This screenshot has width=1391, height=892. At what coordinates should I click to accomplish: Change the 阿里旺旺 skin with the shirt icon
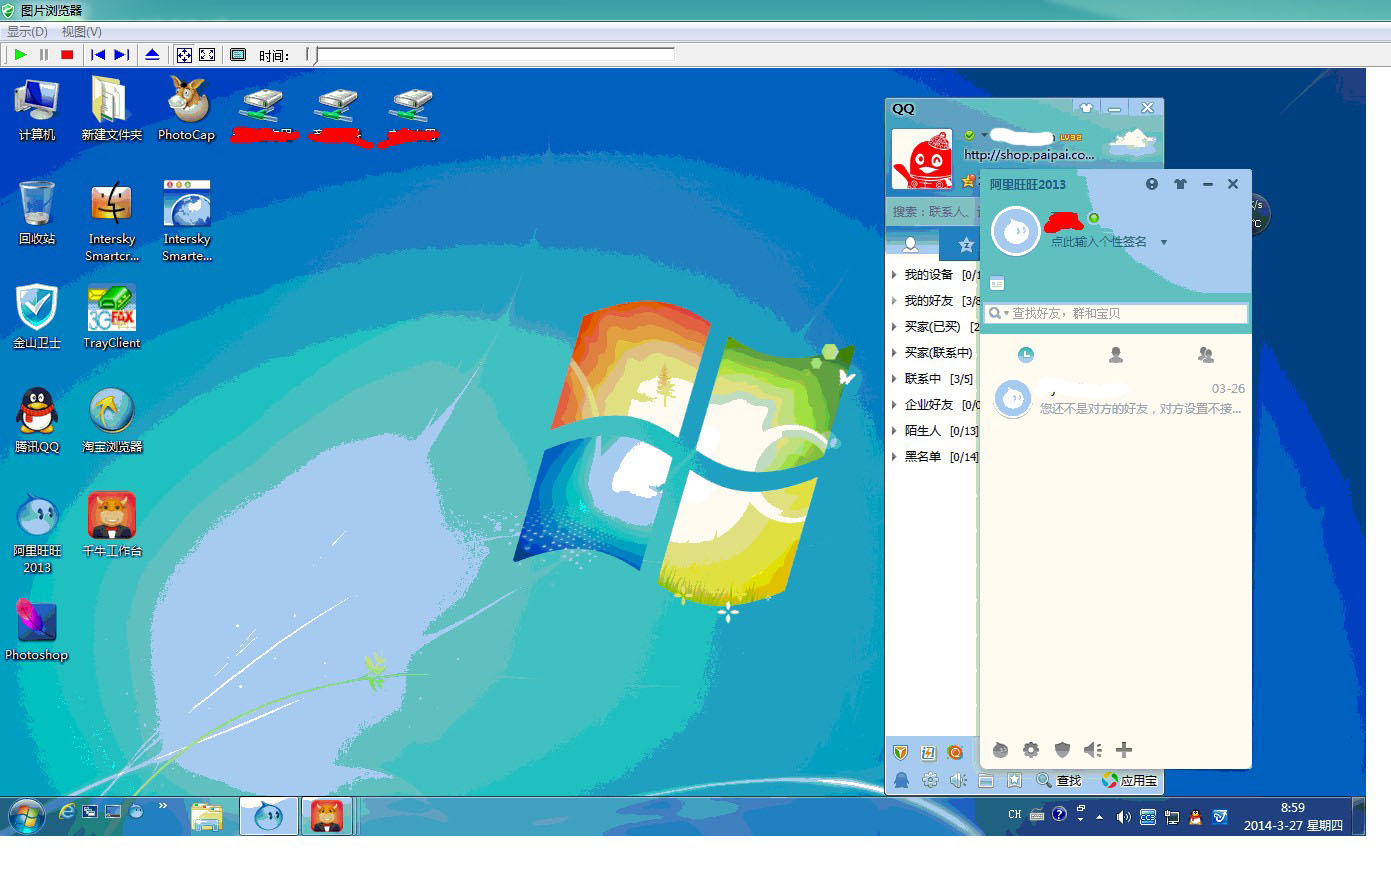coord(1180,184)
